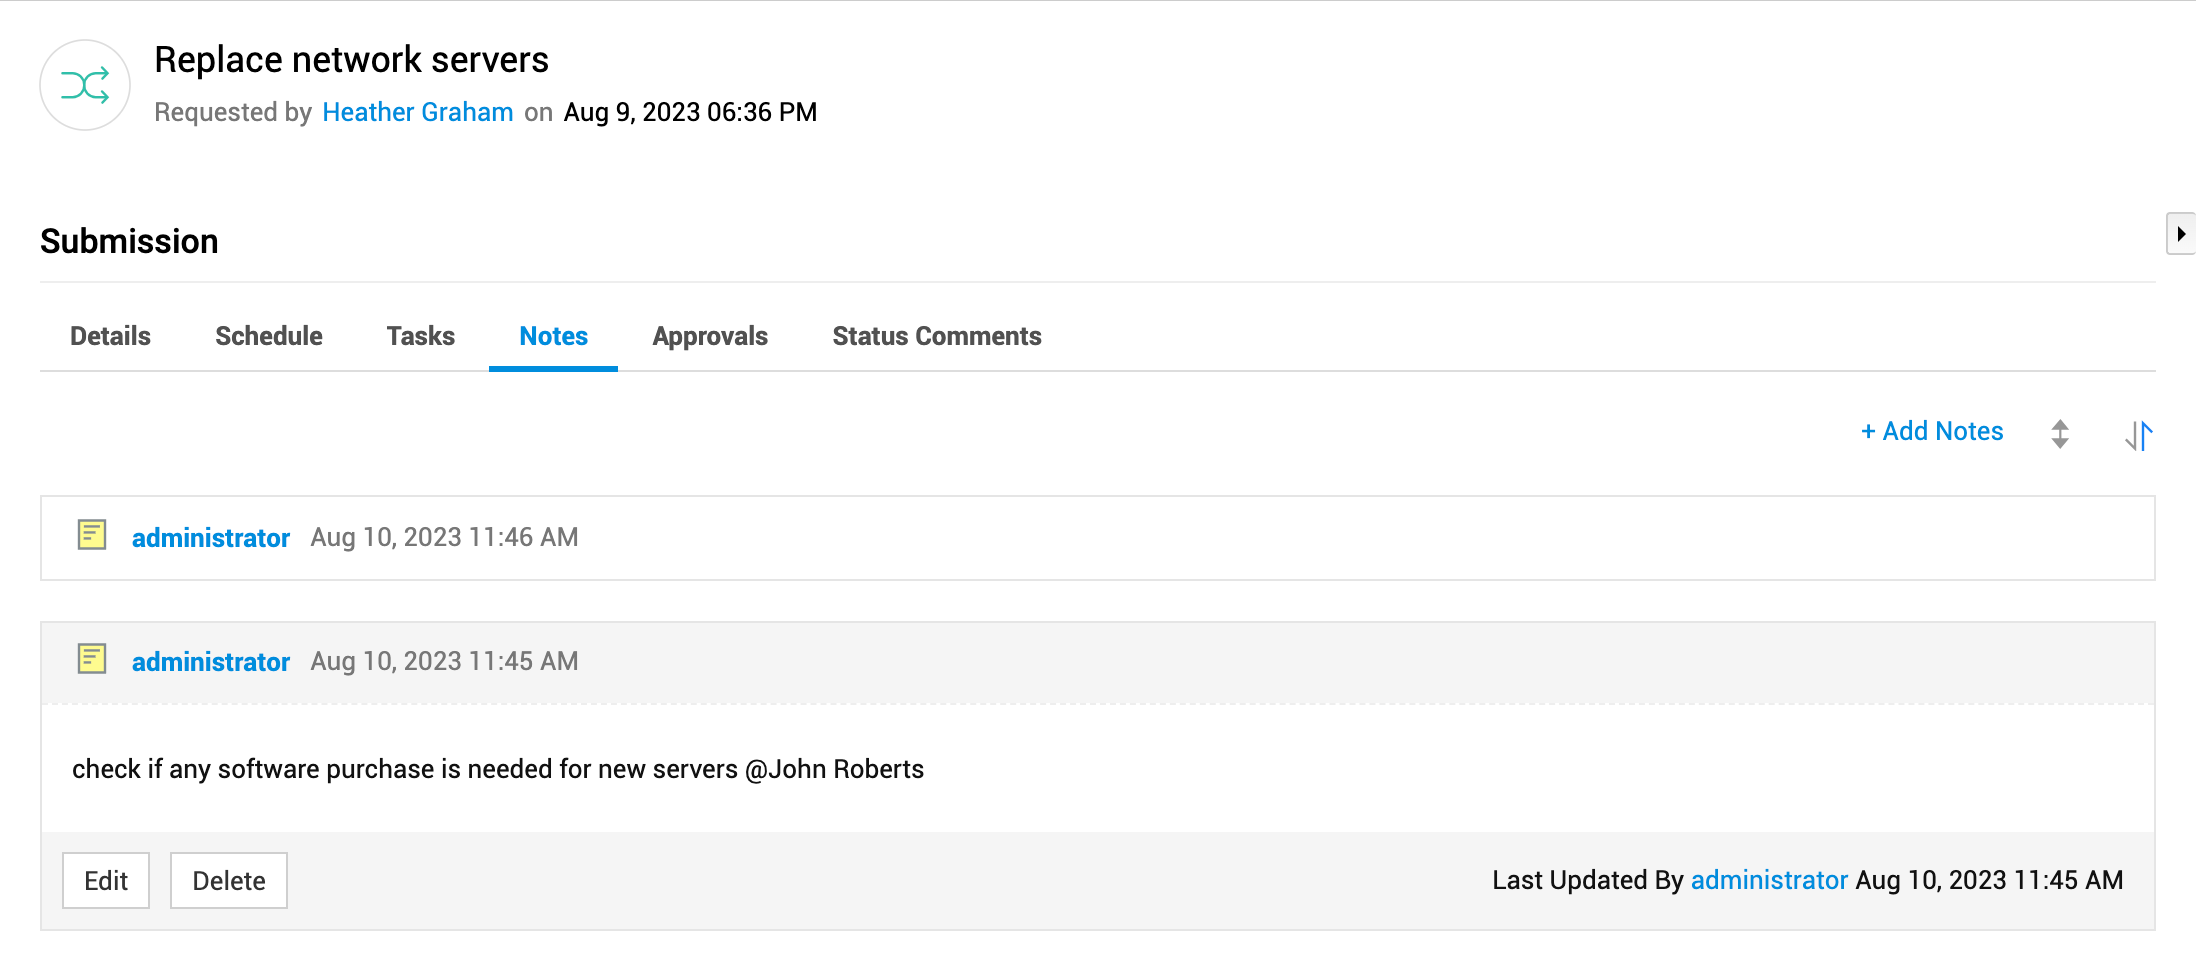
Task: Collapse the 11:45 AM note header
Action: pos(1200,662)
